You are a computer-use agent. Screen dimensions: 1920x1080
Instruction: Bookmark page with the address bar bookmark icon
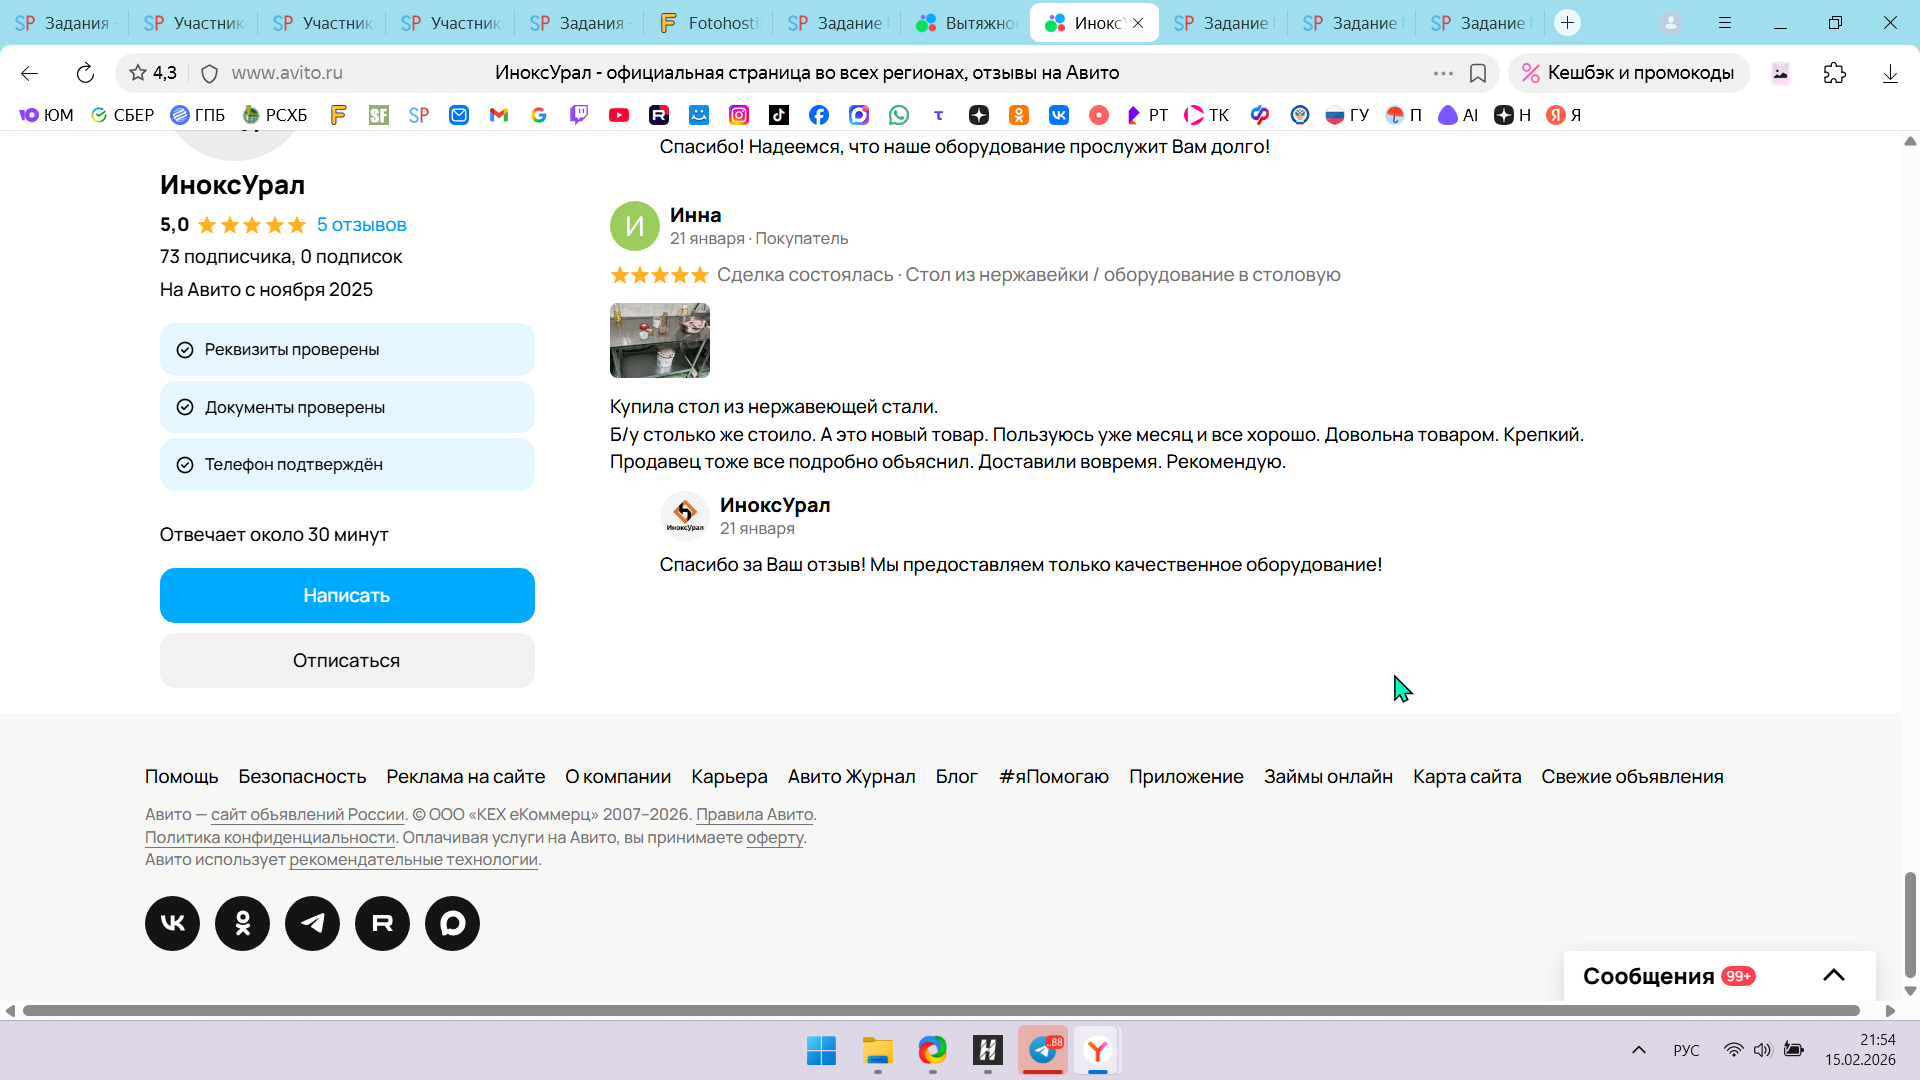point(1478,73)
